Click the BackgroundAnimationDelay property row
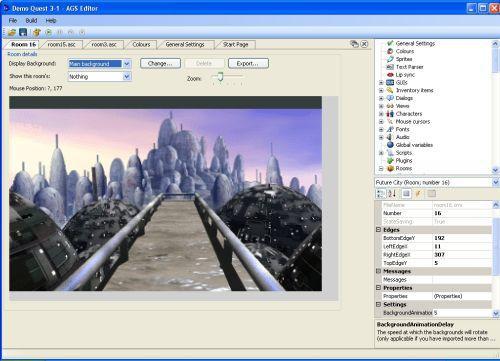Screen dimensions: 500x361 click(437, 313)
